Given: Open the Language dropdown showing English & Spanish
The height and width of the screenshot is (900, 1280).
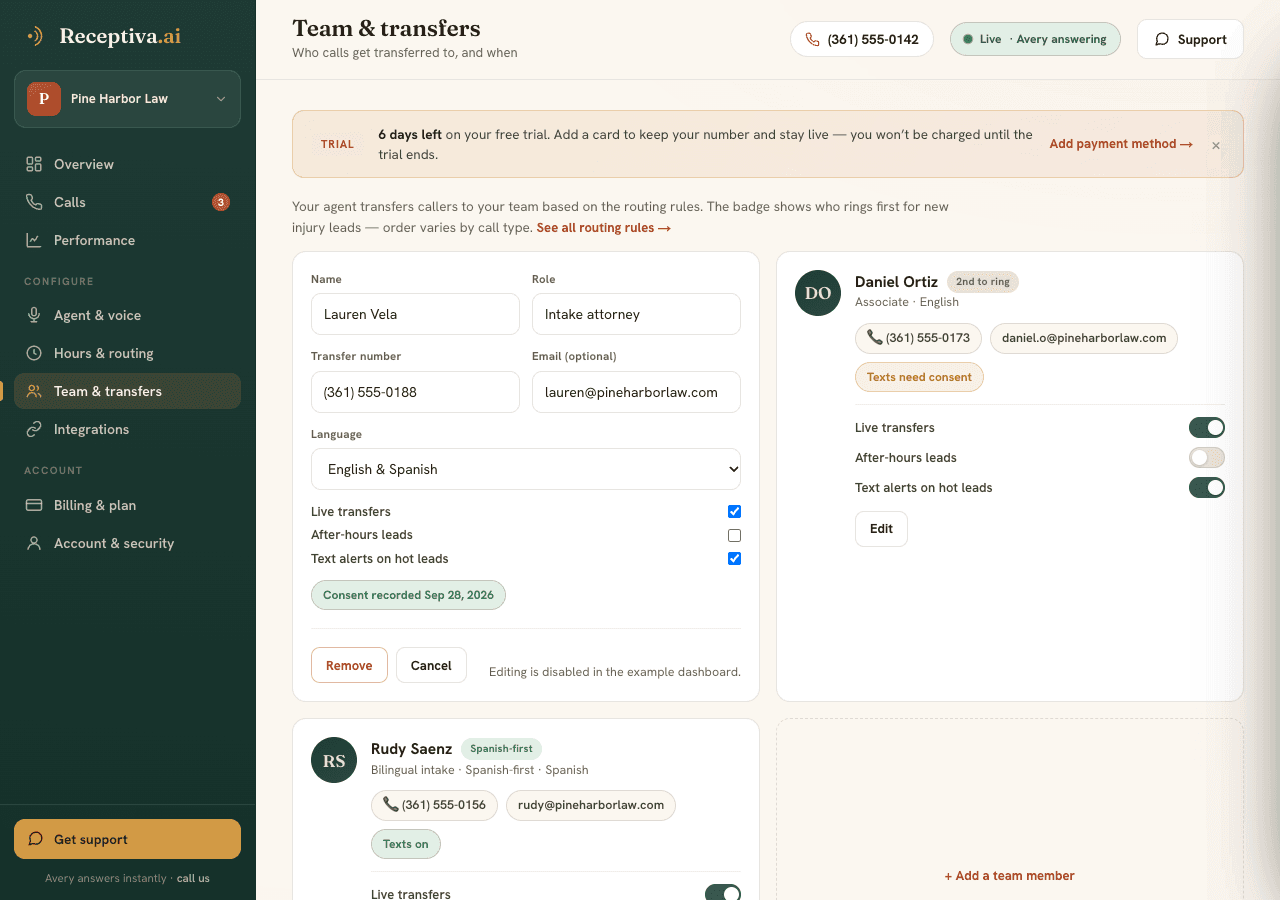Looking at the screenshot, I should (x=526, y=469).
